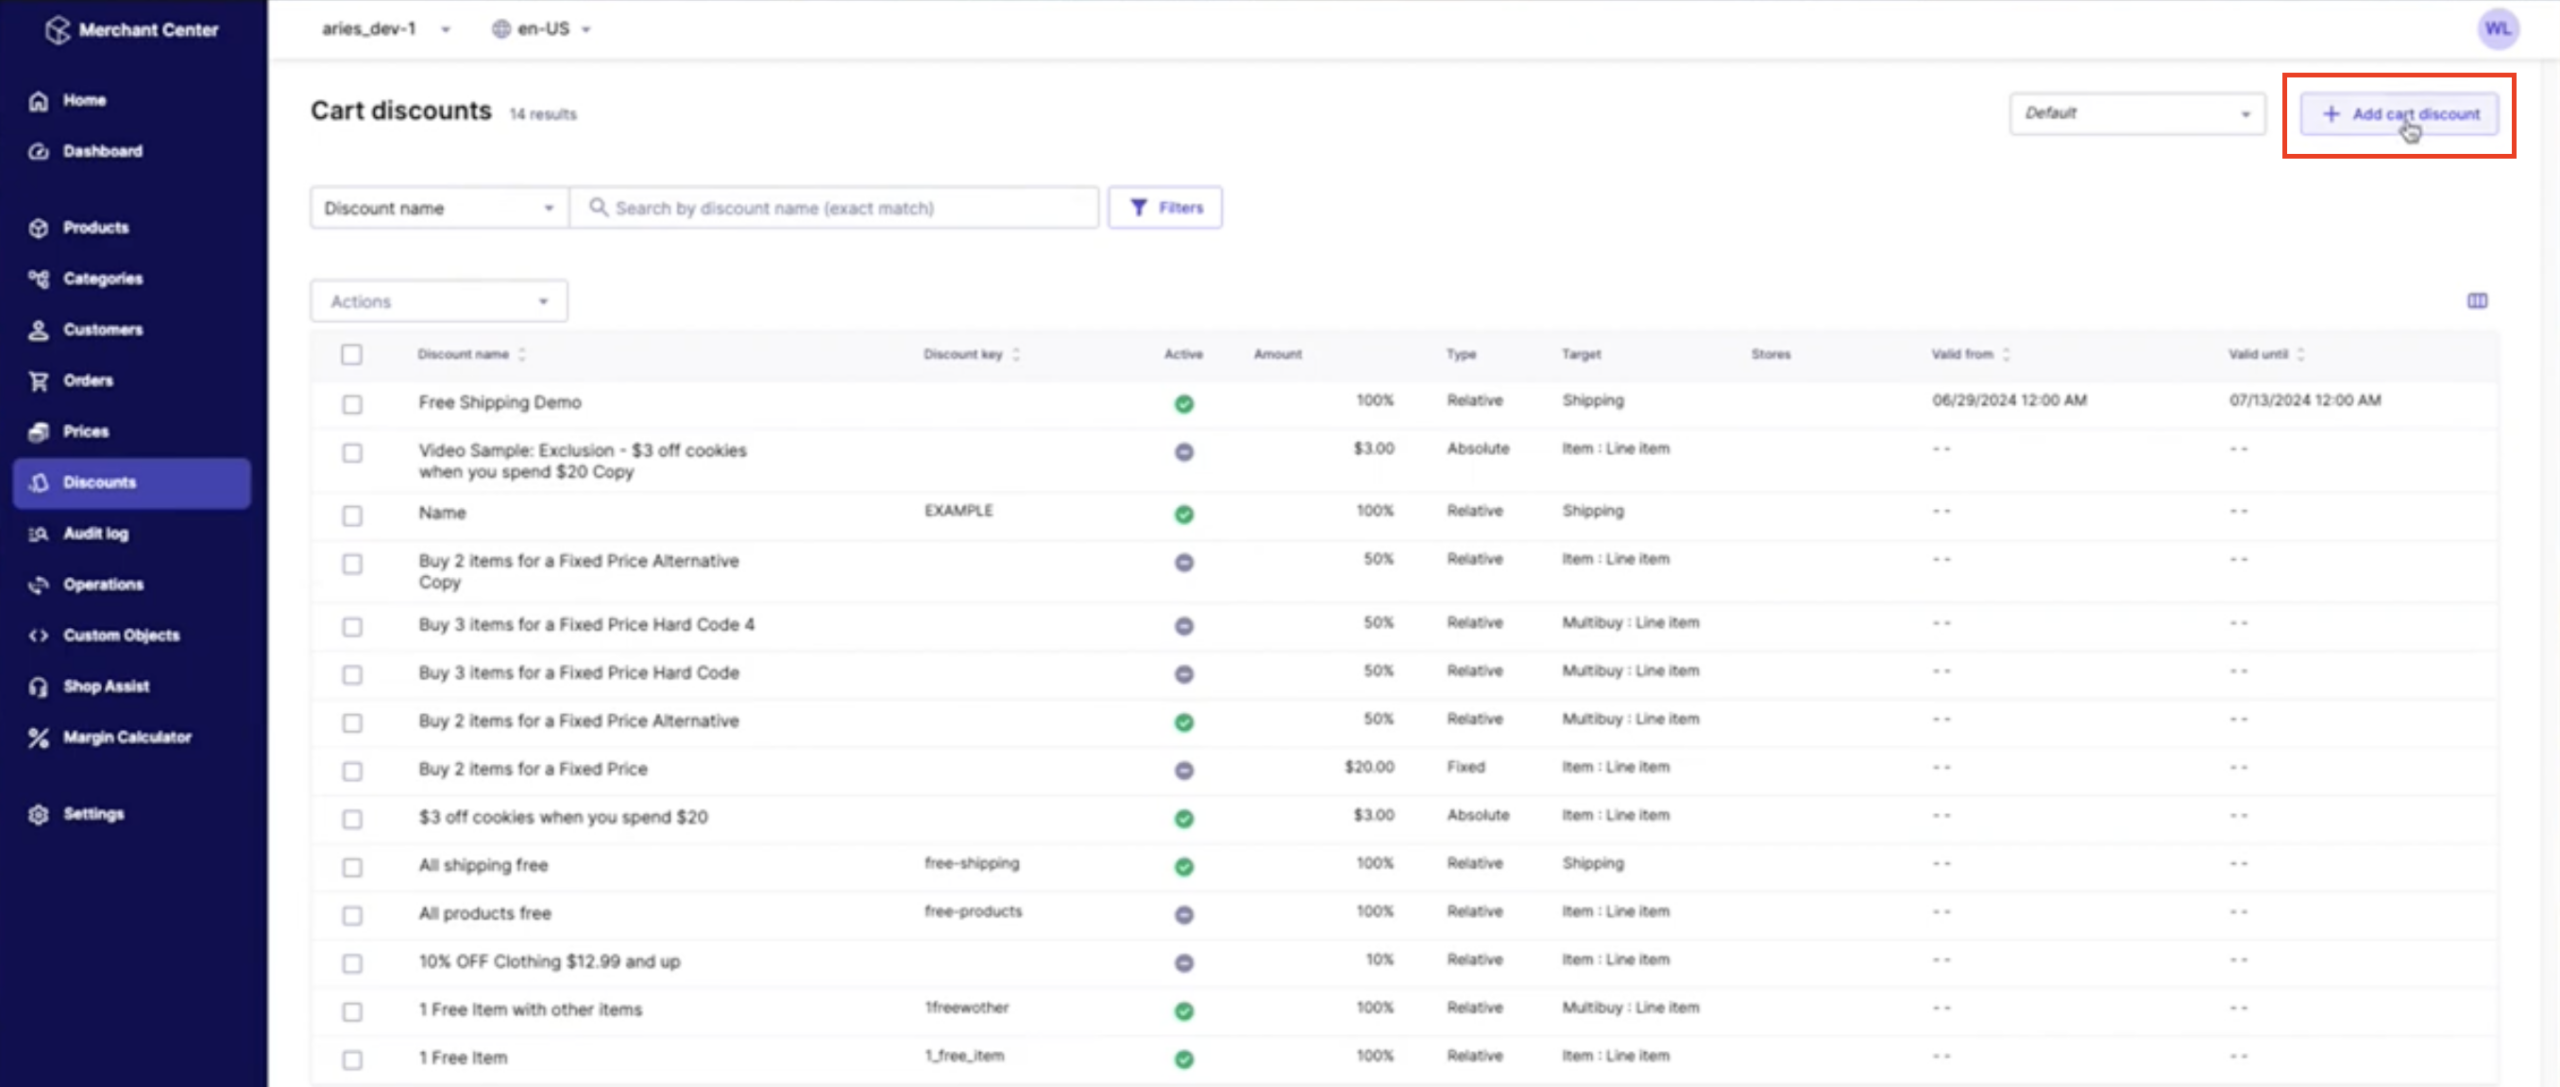Click the 06/29/2024 12:00 AM valid from cell
The height and width of the screenshot is (1087, 2560).
click(2009, 400)
